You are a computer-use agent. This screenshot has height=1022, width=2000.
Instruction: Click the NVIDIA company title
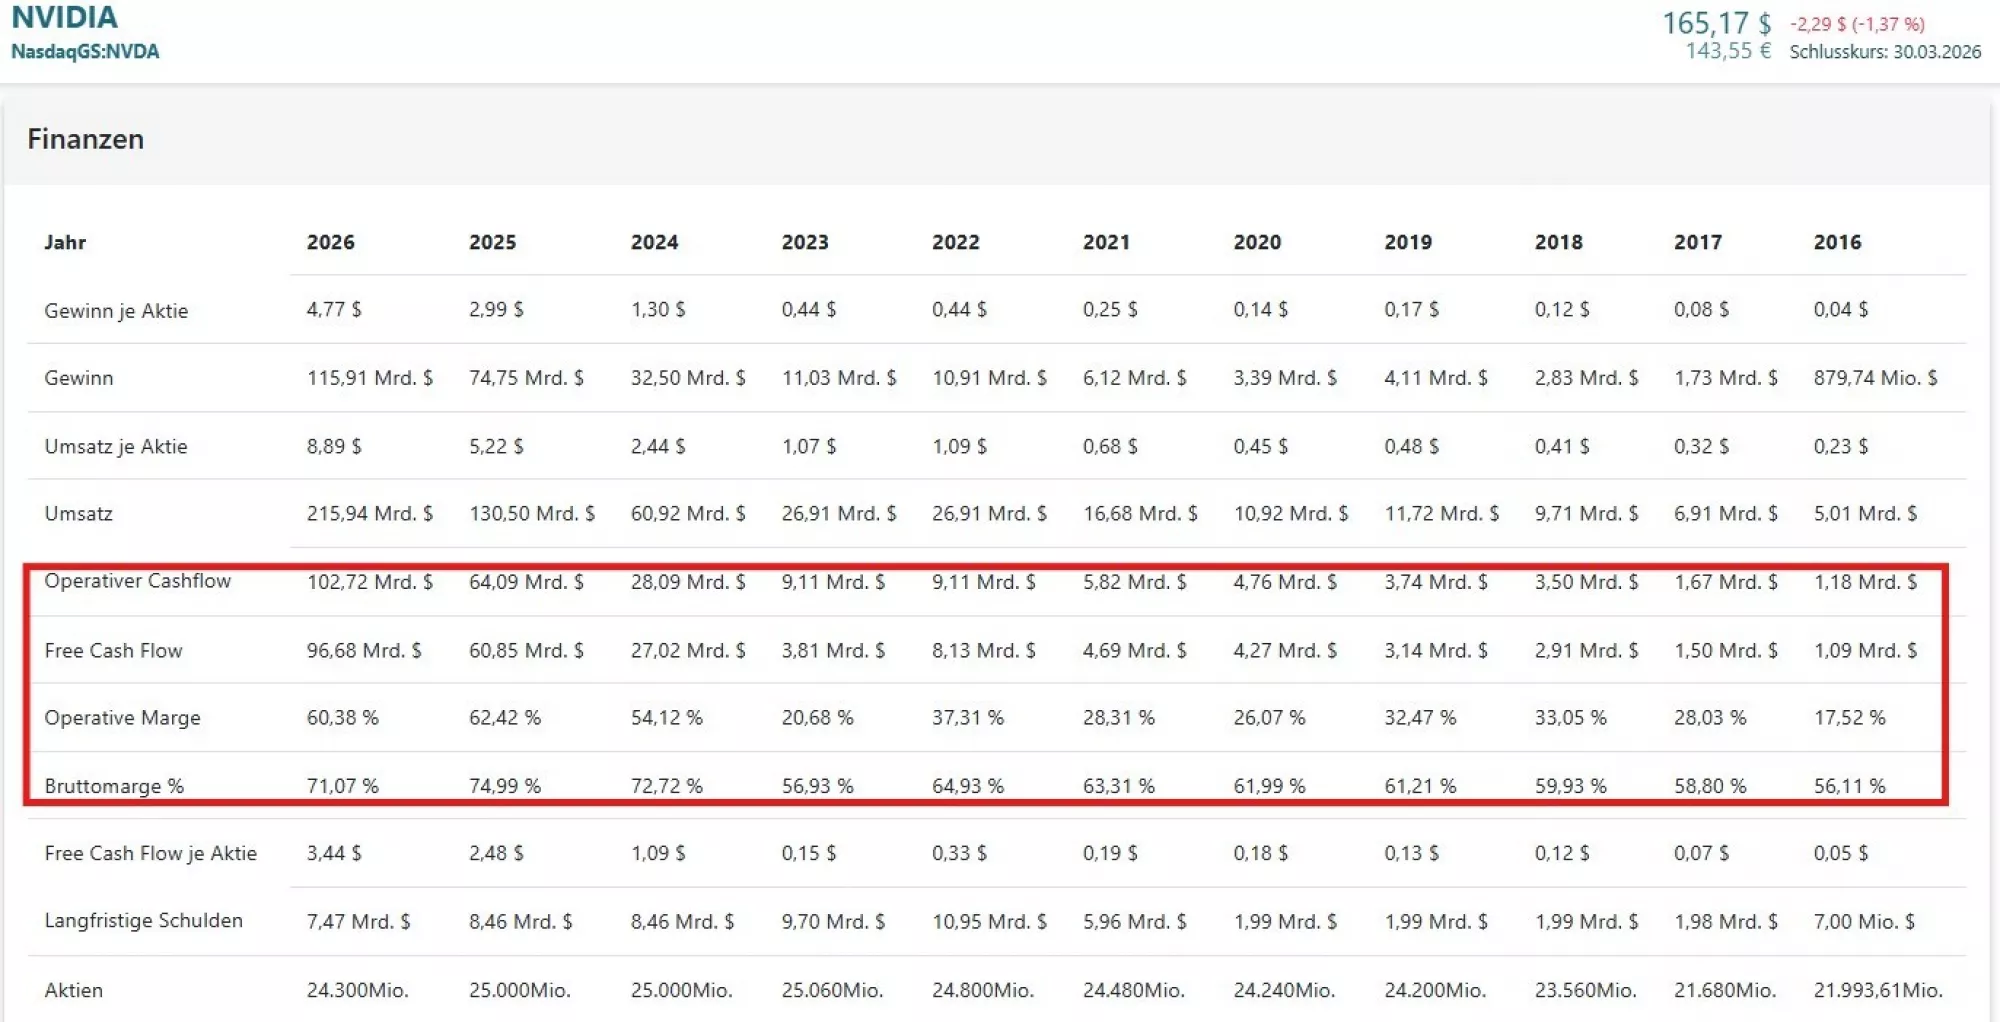[x=64, y=17]
